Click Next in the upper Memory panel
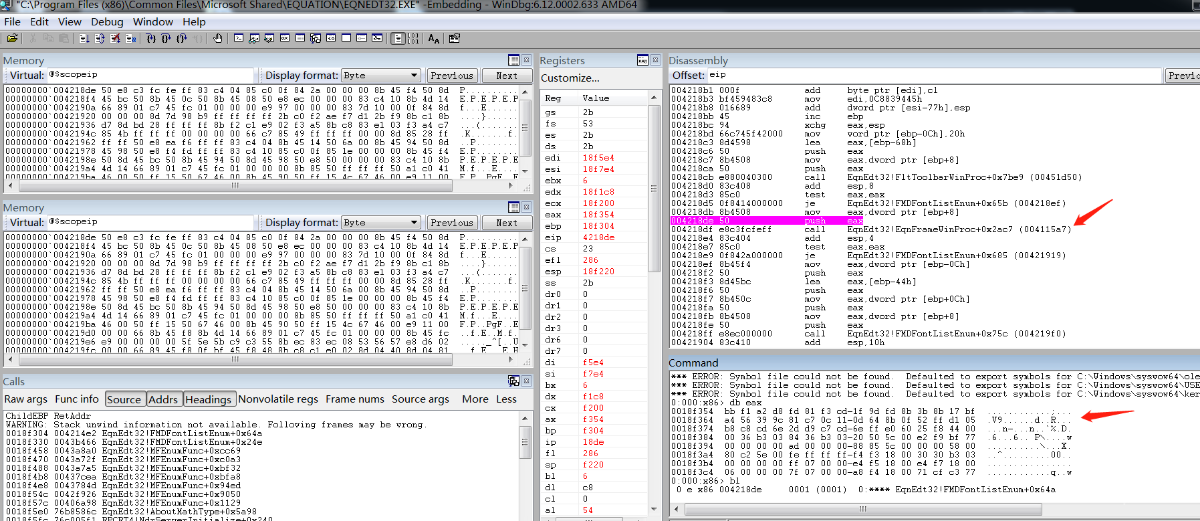This screenshot has height=521, width=1200. 507,76
